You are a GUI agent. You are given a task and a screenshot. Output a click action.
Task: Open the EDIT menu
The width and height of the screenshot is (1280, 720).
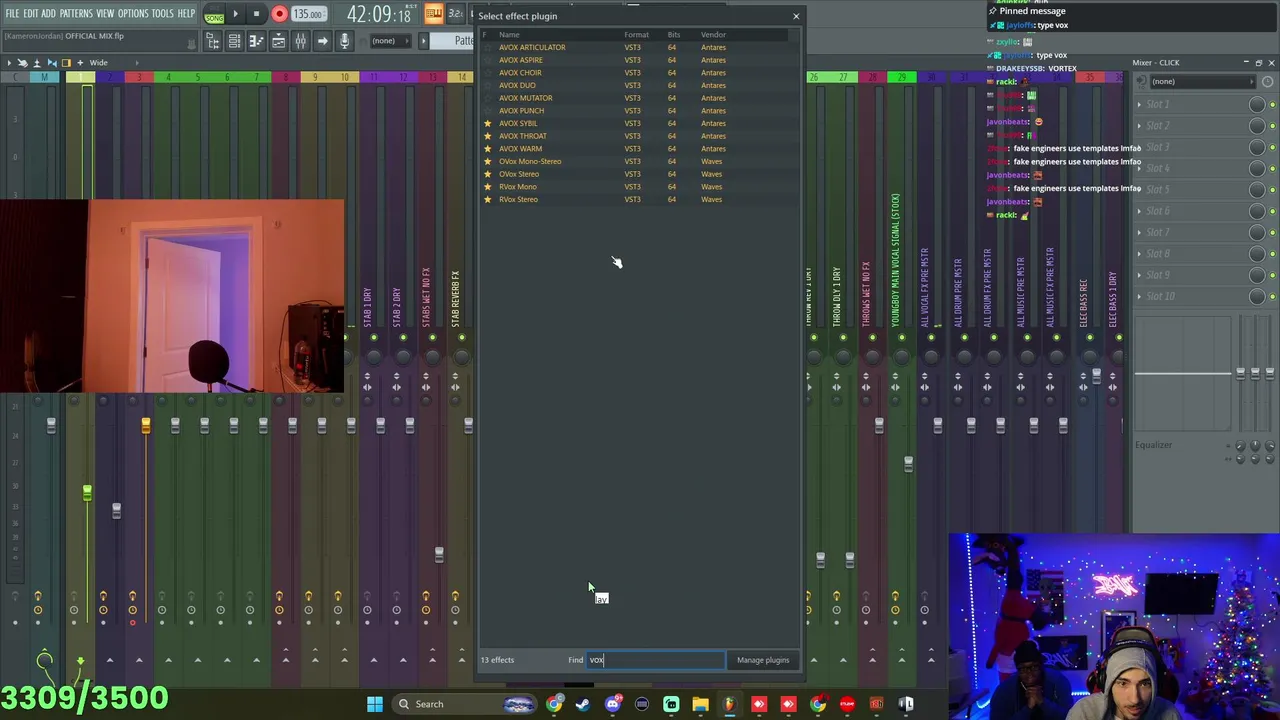[31, 14]
